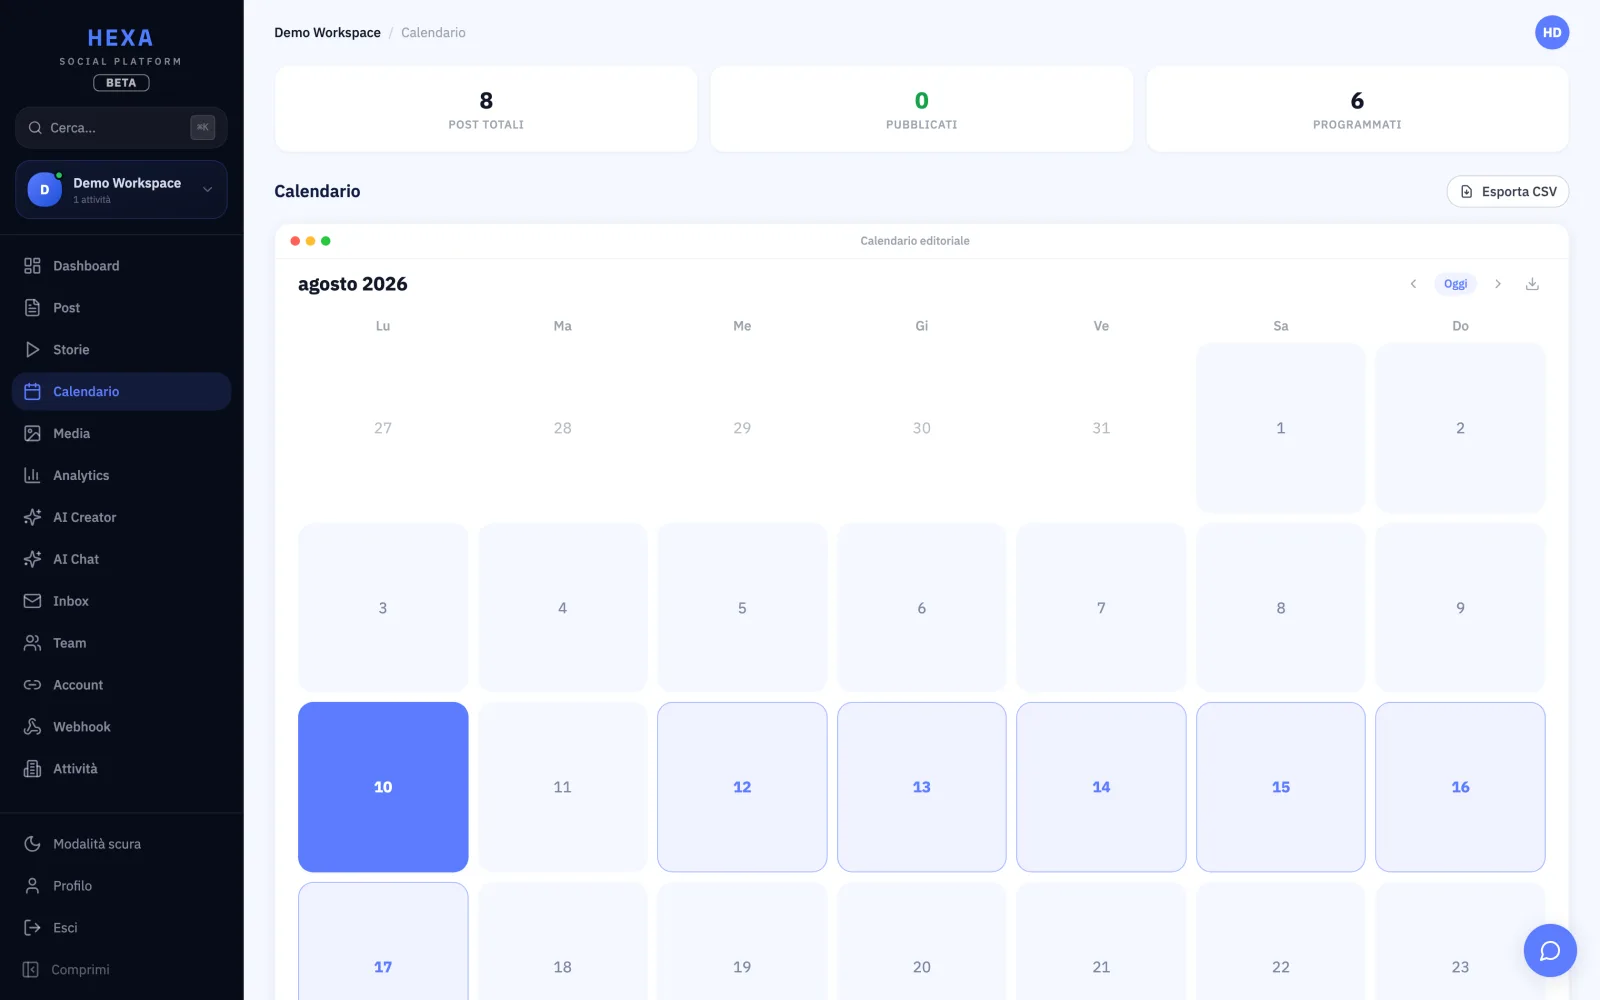The height and width of the screenshot is (1000, 1600).
Task: Select Media label in the sidebar
Action: (x=71, y=434)
